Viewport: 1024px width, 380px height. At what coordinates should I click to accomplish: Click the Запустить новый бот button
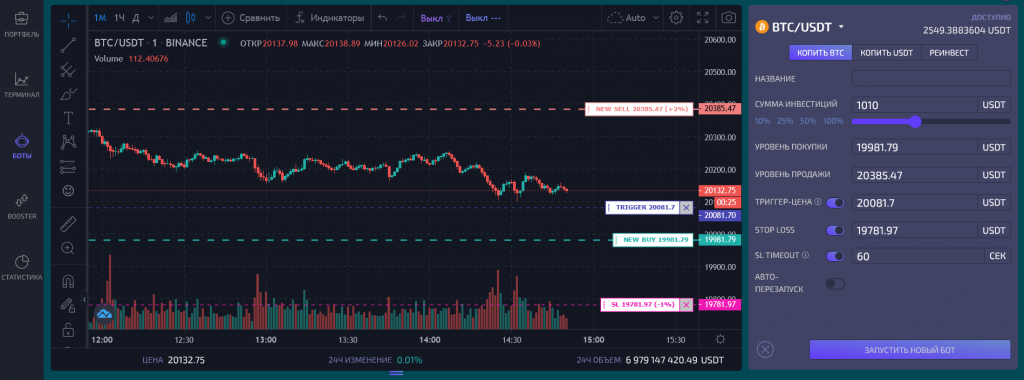pos(910,349)
